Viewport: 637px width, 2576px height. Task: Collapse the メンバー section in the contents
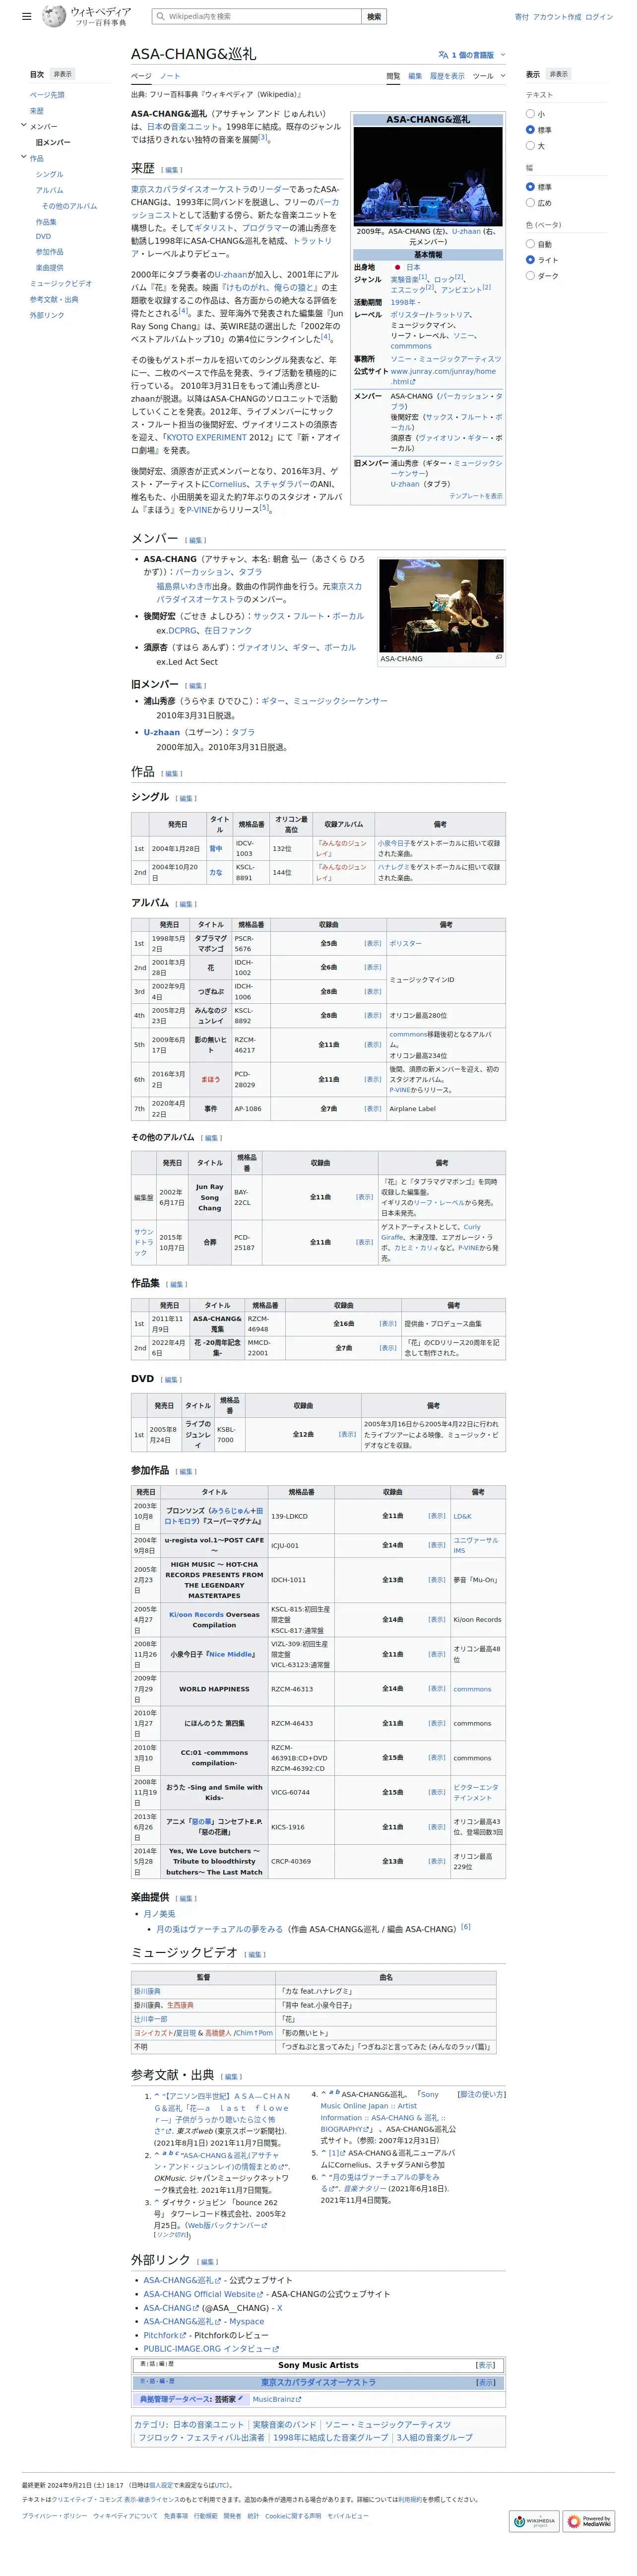pyautogui.click(x=23, y=126)
